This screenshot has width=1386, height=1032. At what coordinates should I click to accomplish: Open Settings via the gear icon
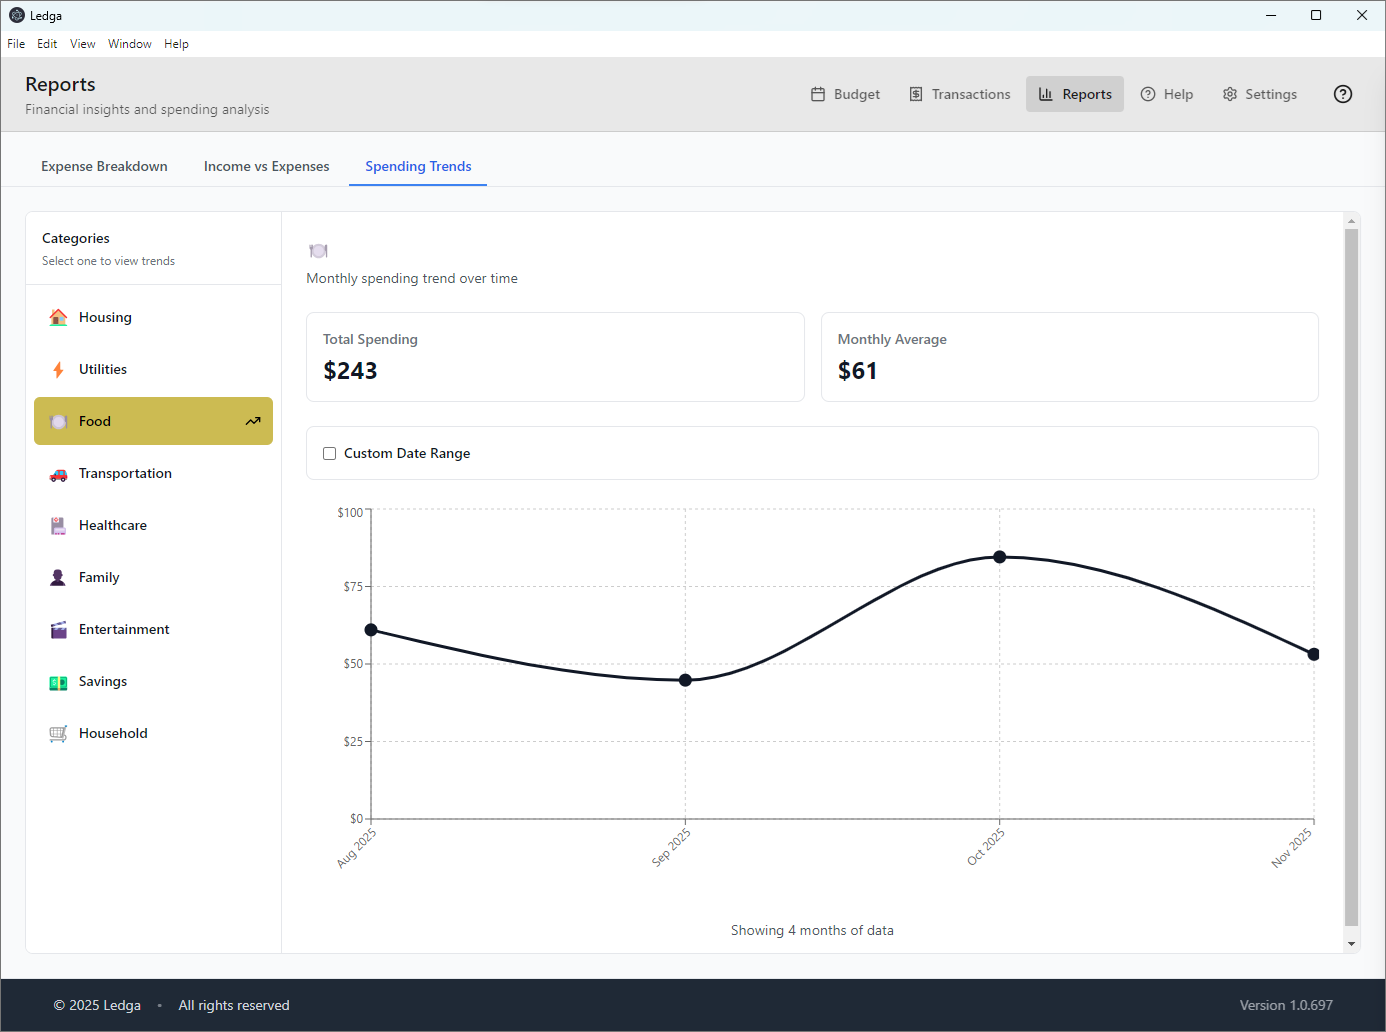[1229, 93]
